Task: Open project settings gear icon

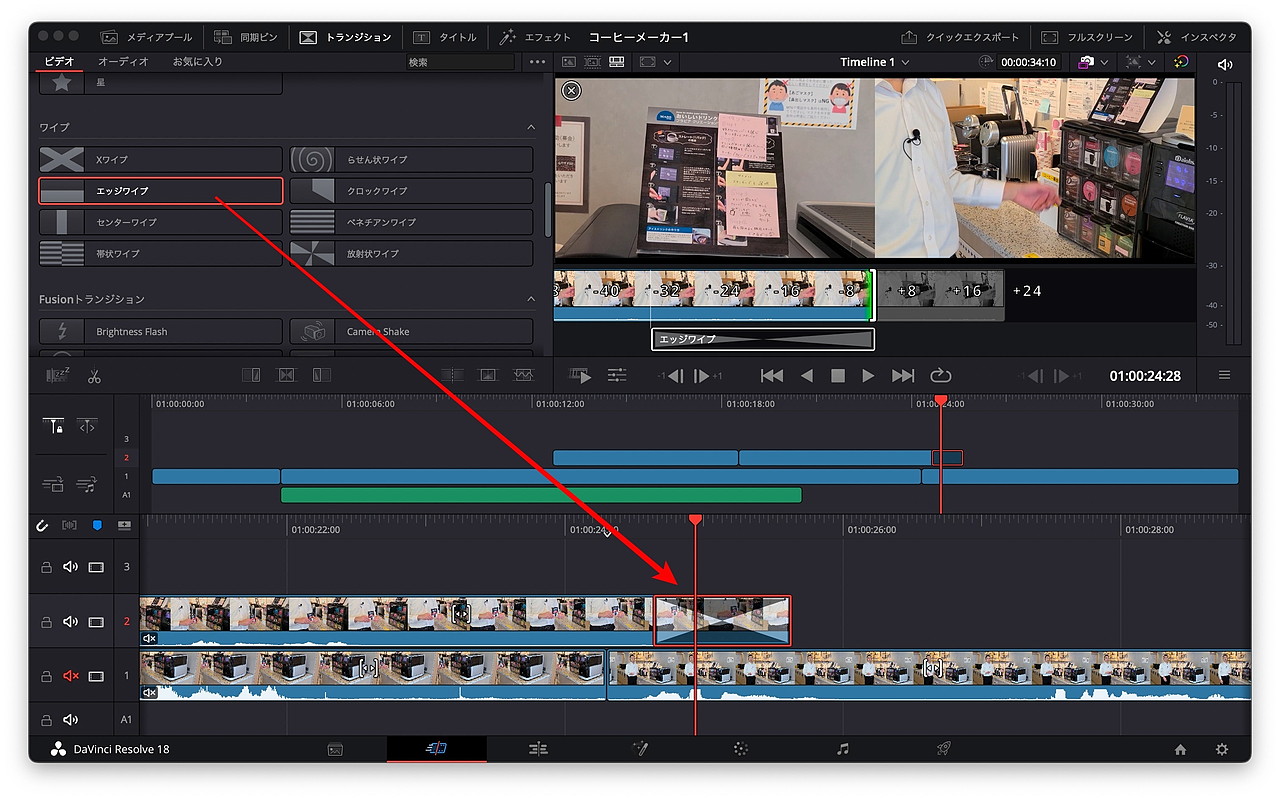Action: 1222,749
